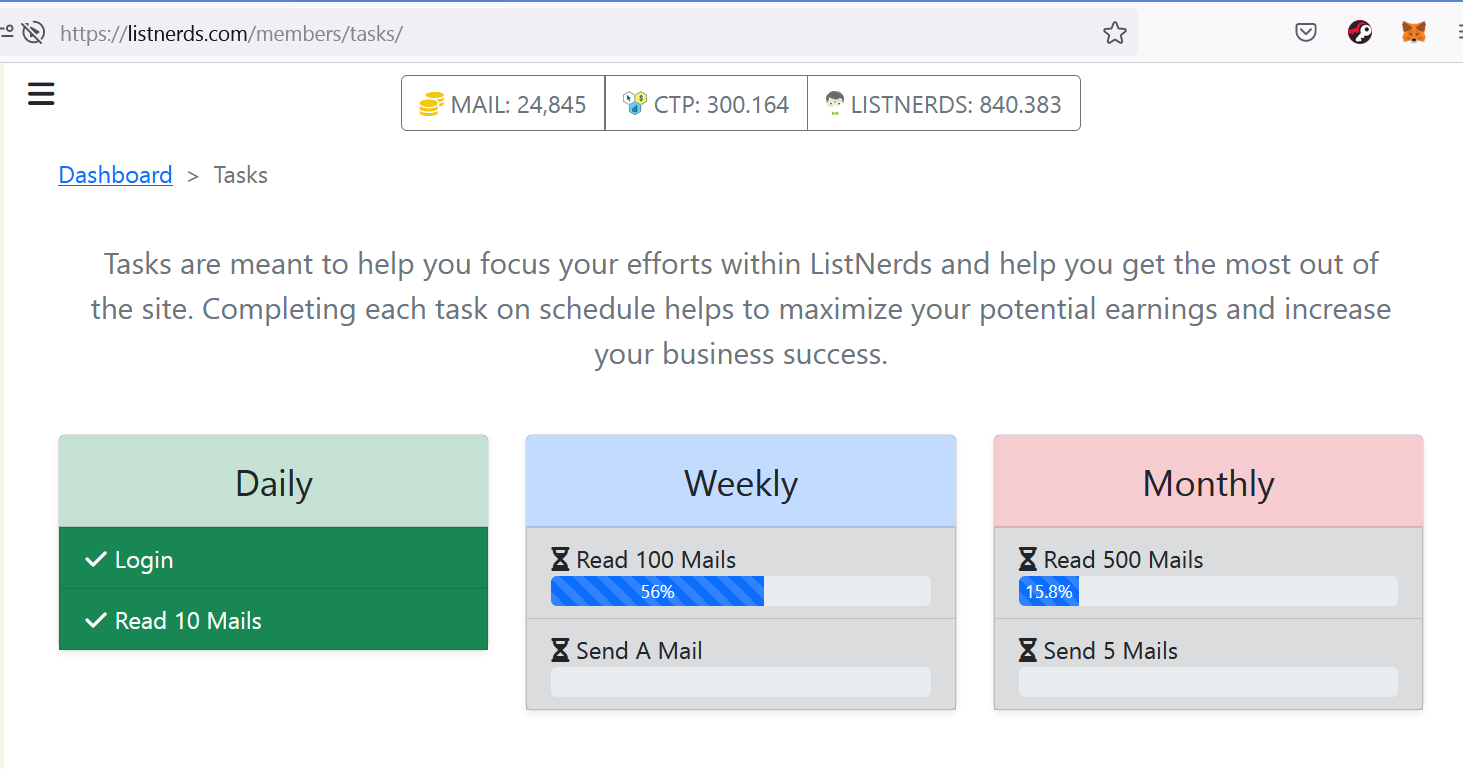Screen dimensions: 1463x769
Task: Click the Pocket save icon
Action: pyautogui.click(x=1306, y=33)
